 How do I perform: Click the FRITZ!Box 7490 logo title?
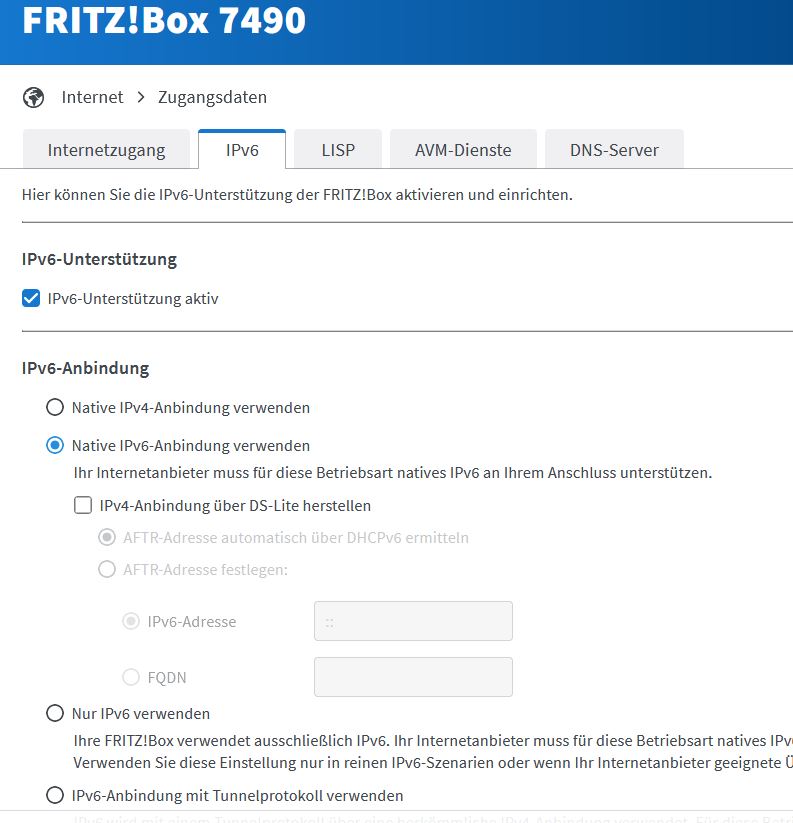pos(164,21)
